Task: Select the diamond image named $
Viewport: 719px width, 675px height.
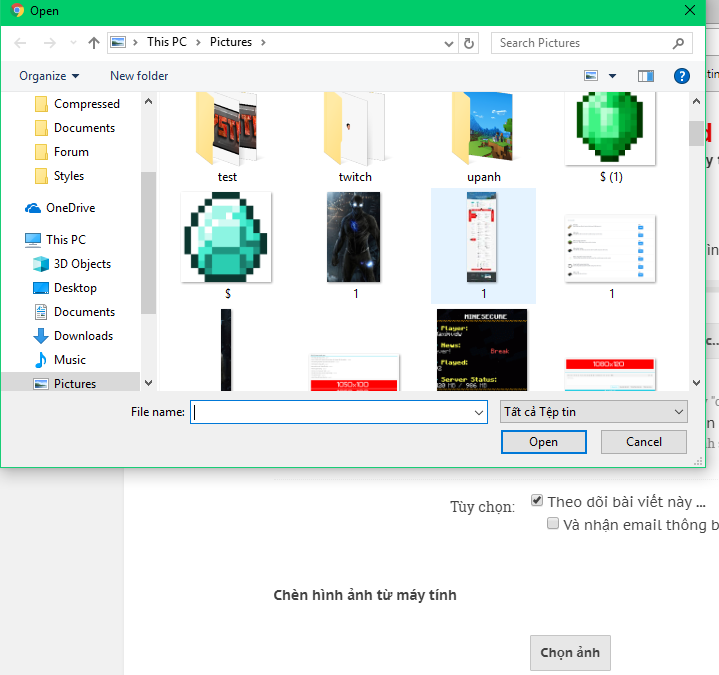Action: pos(227,246)
